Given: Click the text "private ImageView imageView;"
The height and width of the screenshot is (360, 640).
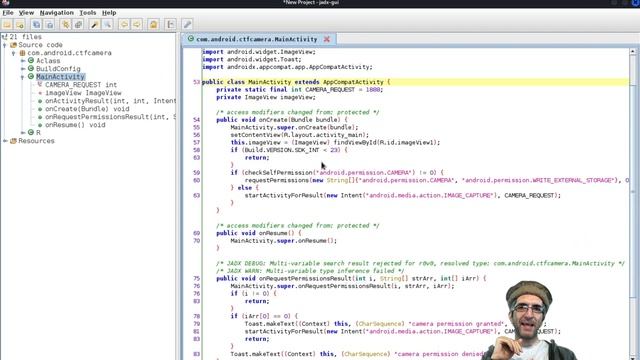Looking at the screenshot, I should point(266,97).
